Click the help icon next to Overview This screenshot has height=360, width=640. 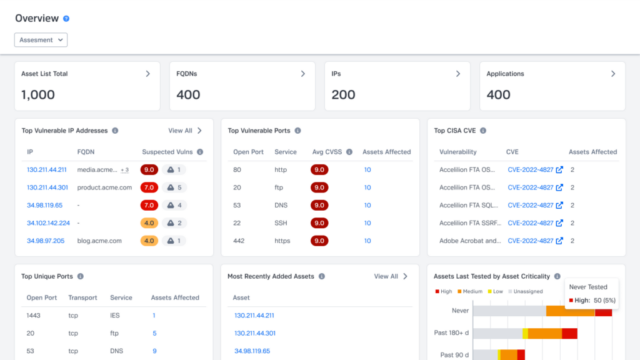(66, 18)
